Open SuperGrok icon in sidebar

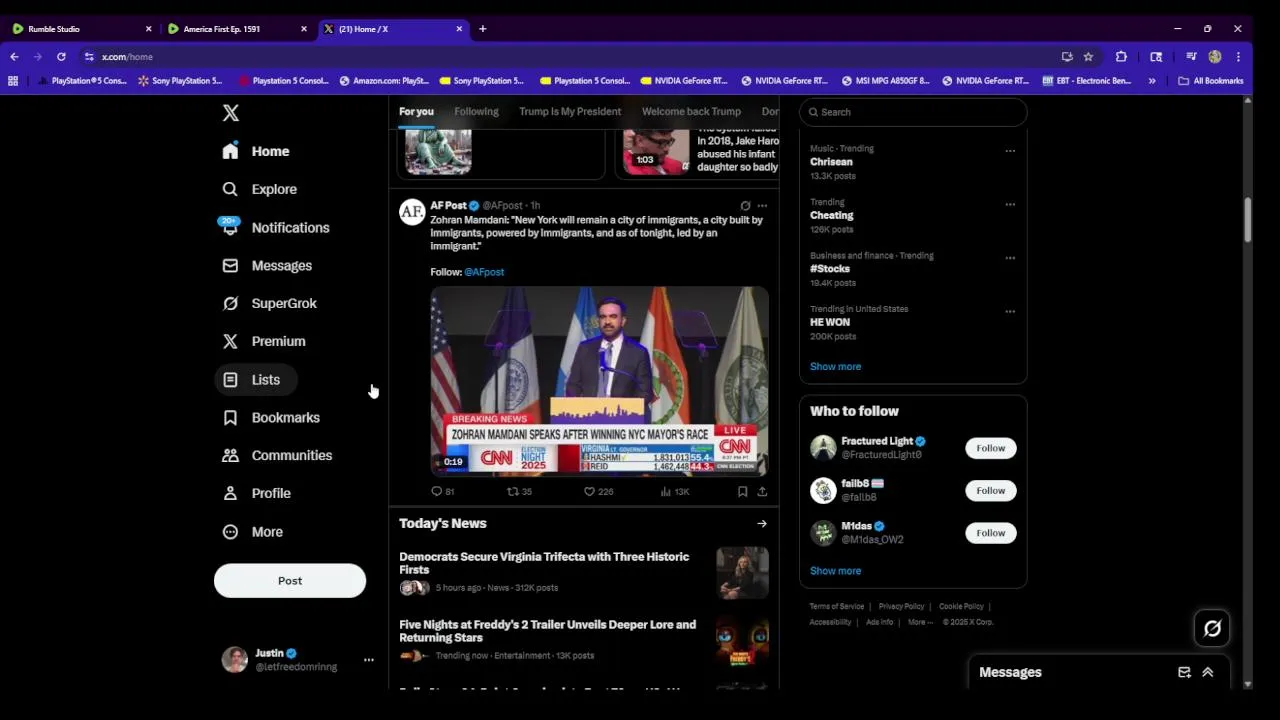coord(230,303)
